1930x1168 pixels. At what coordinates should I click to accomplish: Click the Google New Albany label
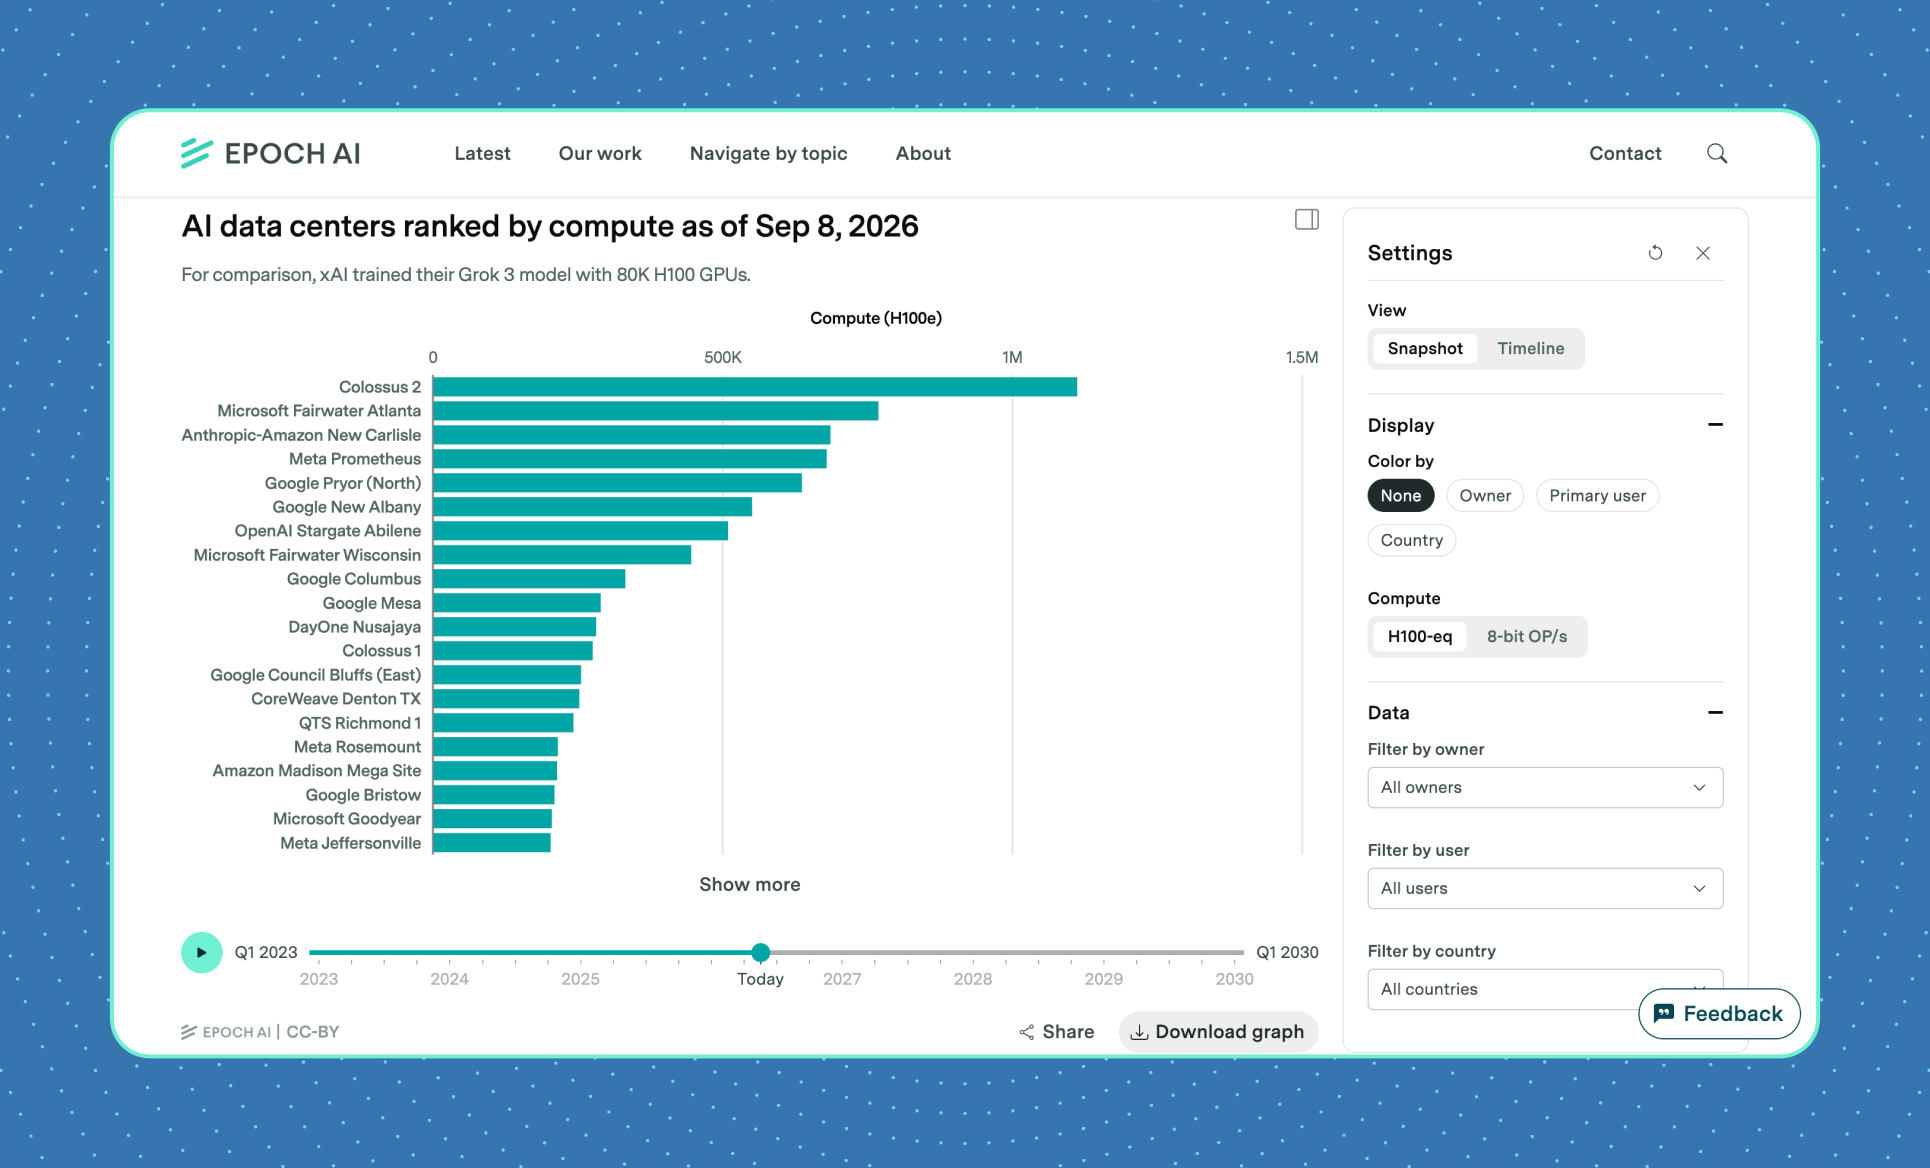pos(347,507)
